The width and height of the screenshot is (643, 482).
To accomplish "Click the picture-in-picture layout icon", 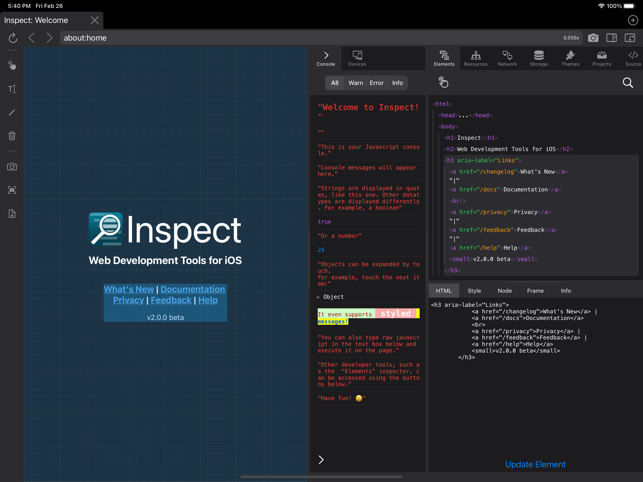I will (630, 38).
